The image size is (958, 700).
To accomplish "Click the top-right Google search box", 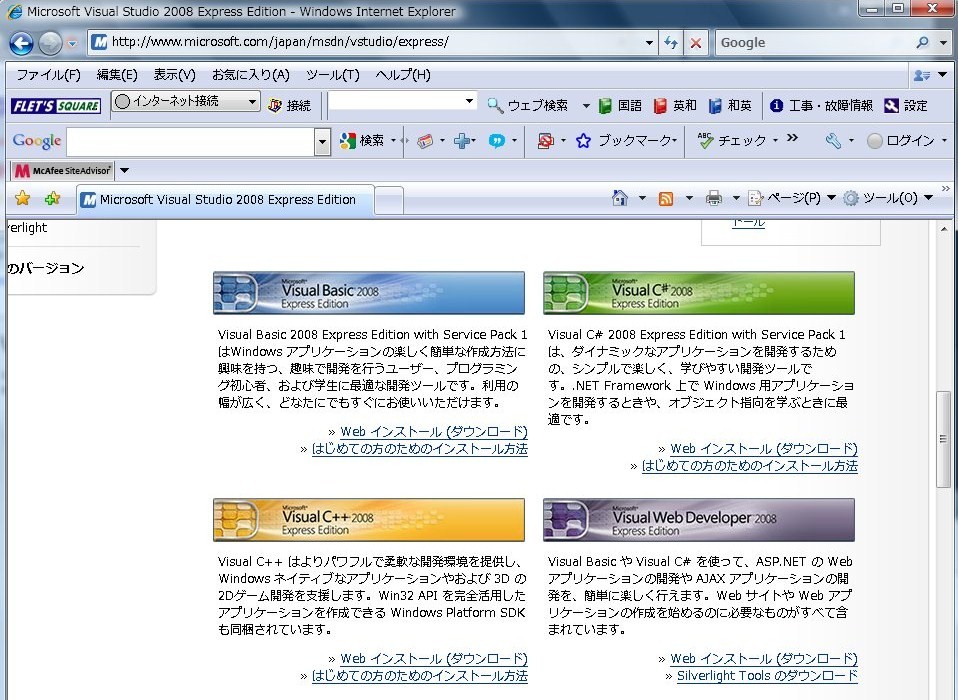I will pyautogui.click(x=816, y=43).
